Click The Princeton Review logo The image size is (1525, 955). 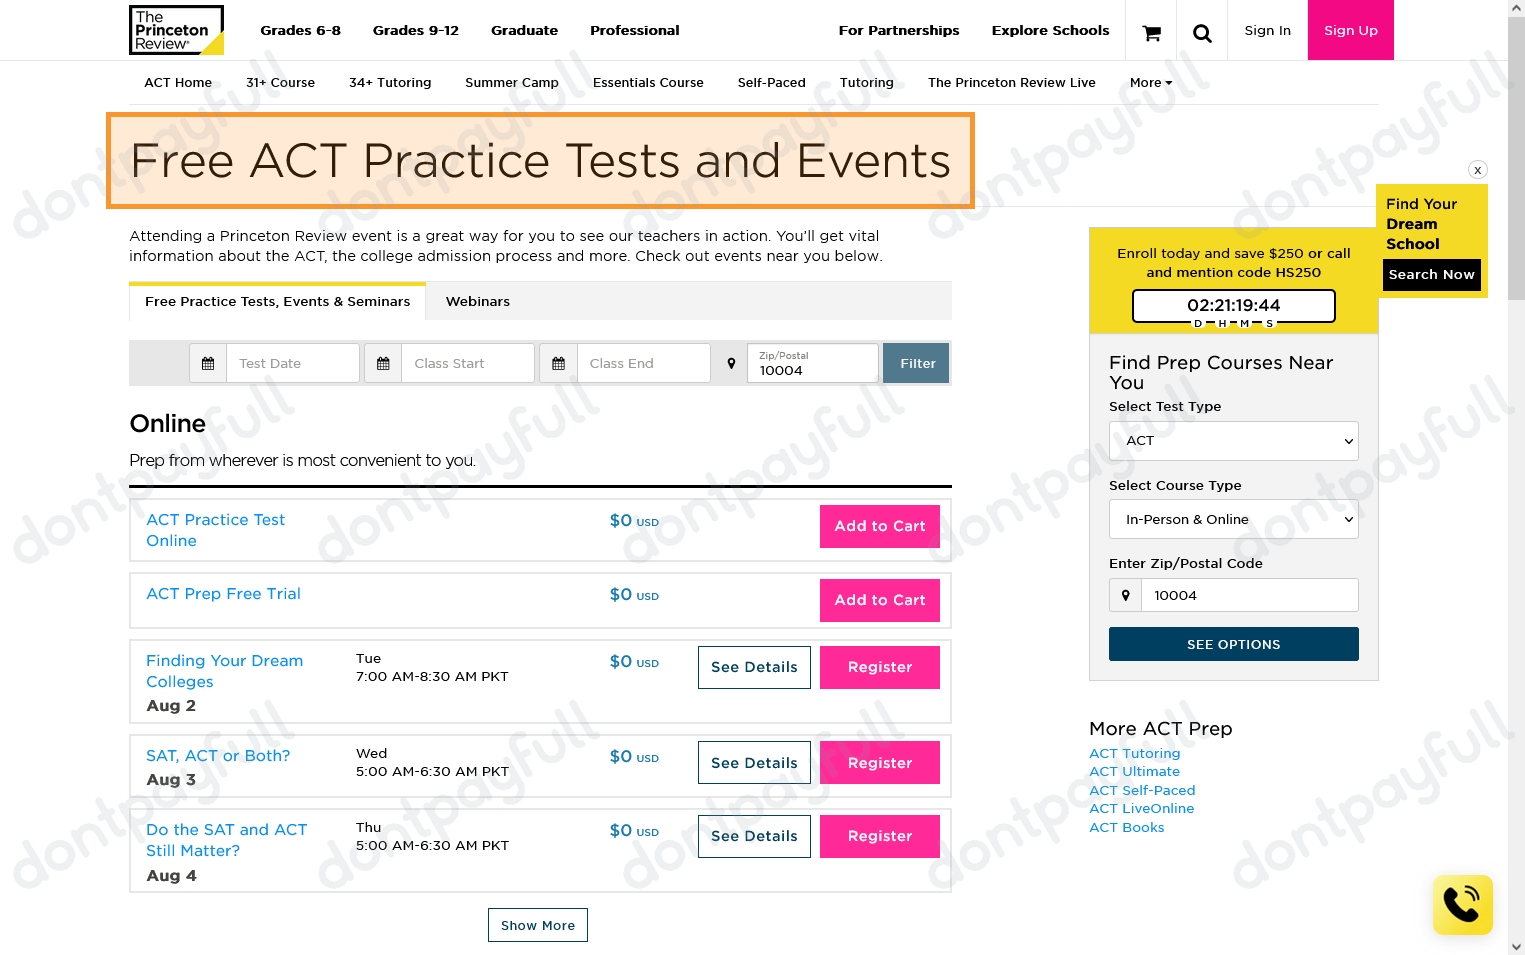click(x=176, y=30)
